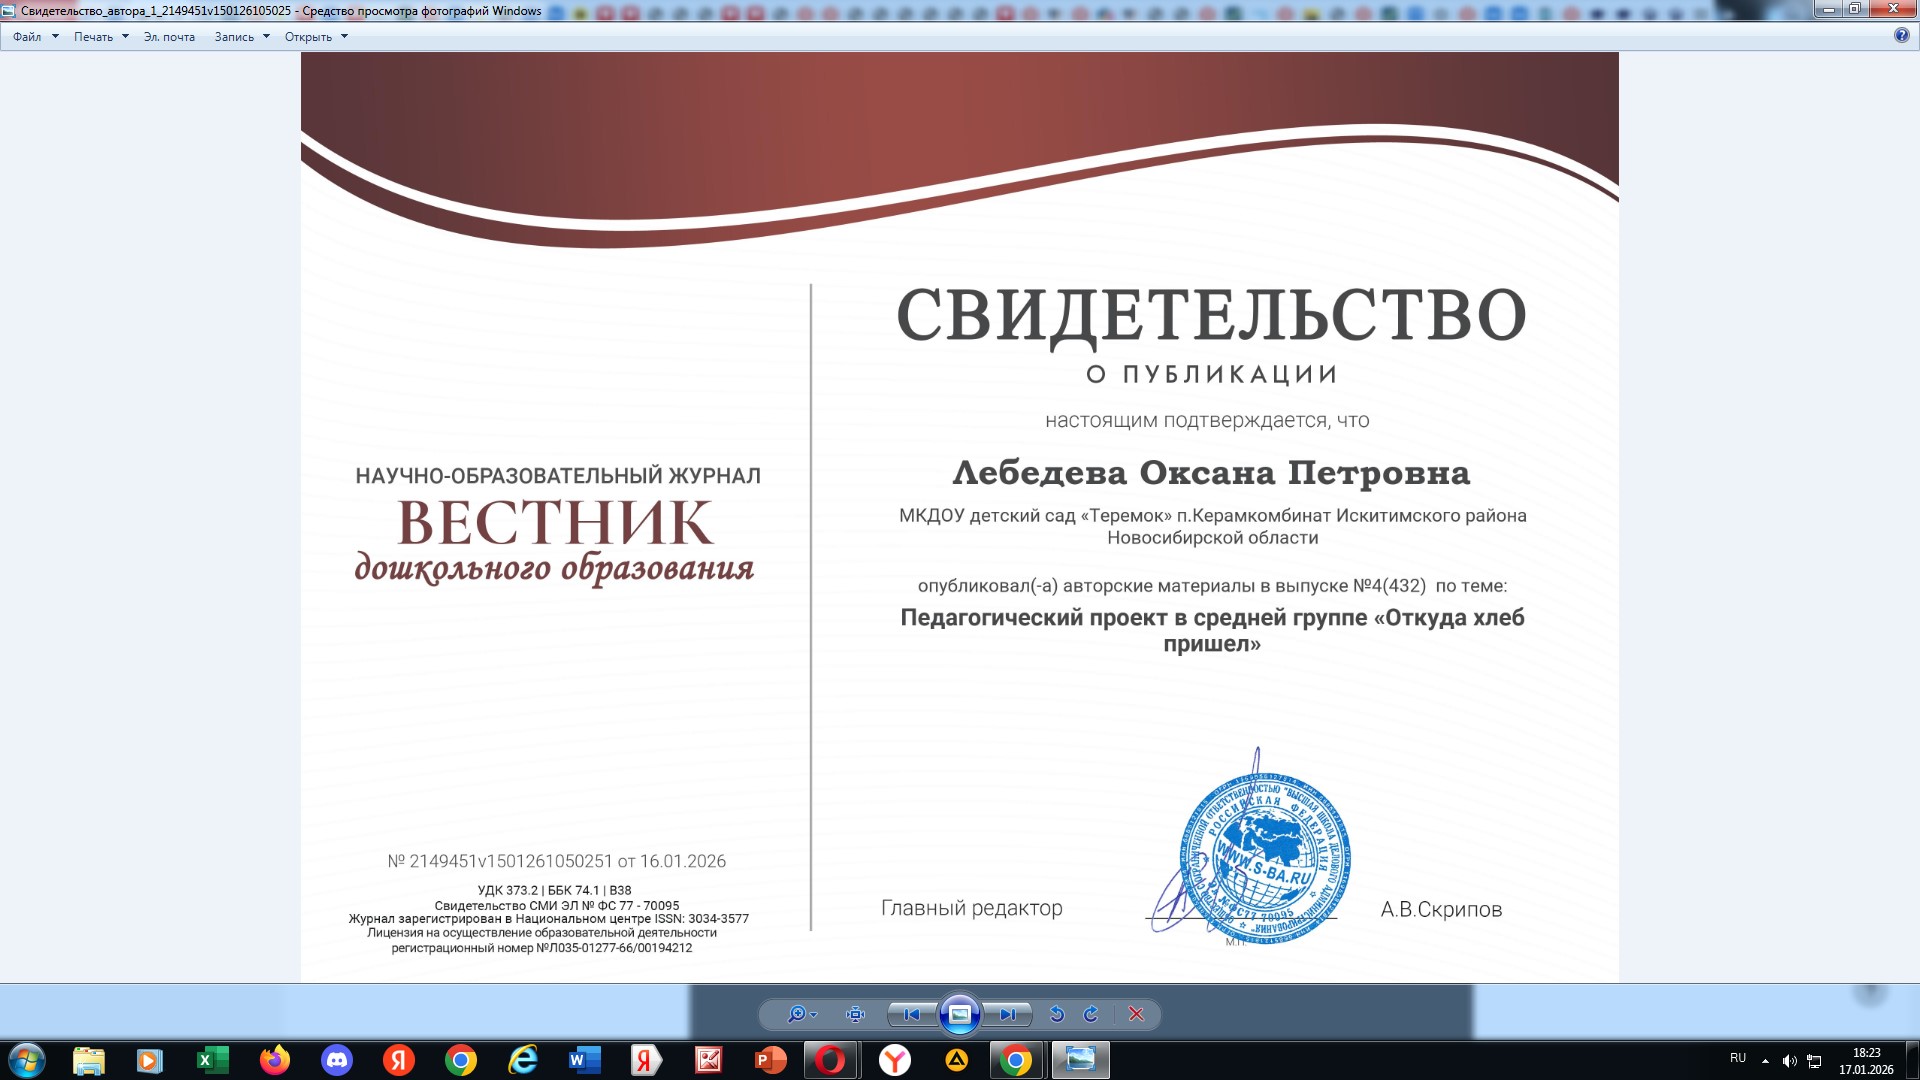The width and height of the screenshot is (1920, 1080).
Task: Rotate image counterclockwise
Action: (1057, 1014)
